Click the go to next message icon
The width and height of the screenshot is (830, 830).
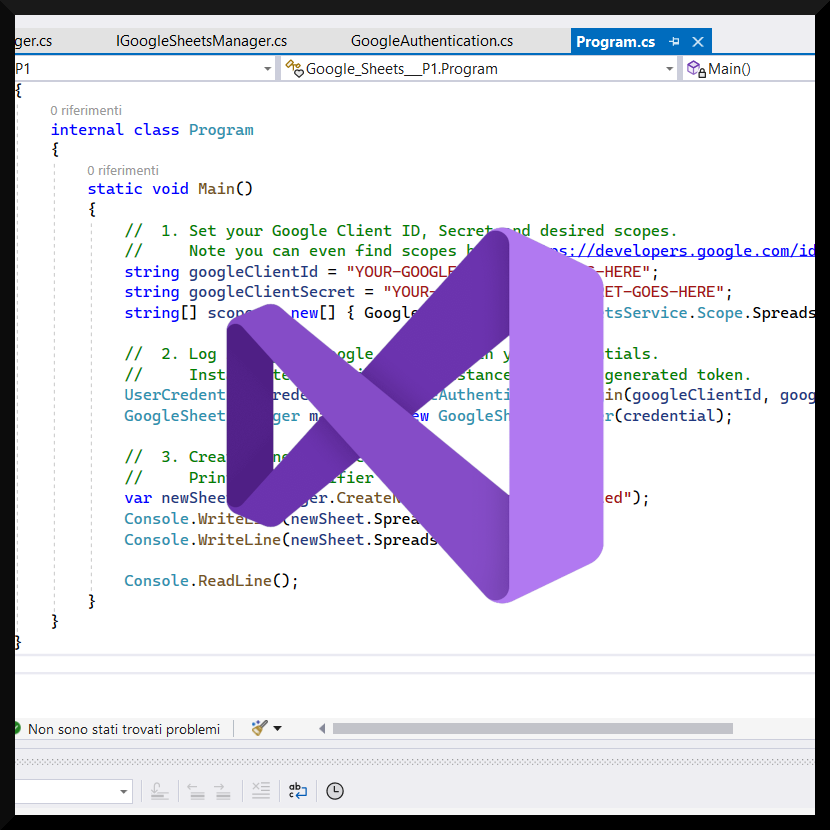point(223,791)
